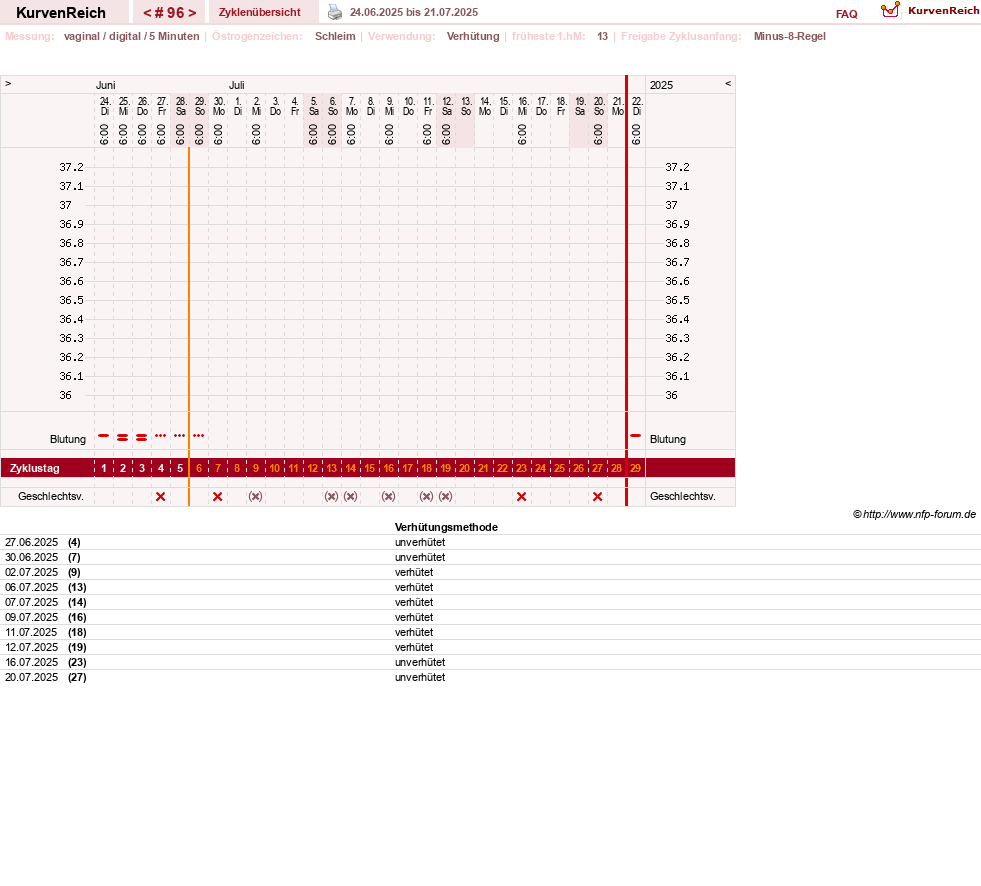Select cycle day 29 in Zyklustag row

pos(636,468)
